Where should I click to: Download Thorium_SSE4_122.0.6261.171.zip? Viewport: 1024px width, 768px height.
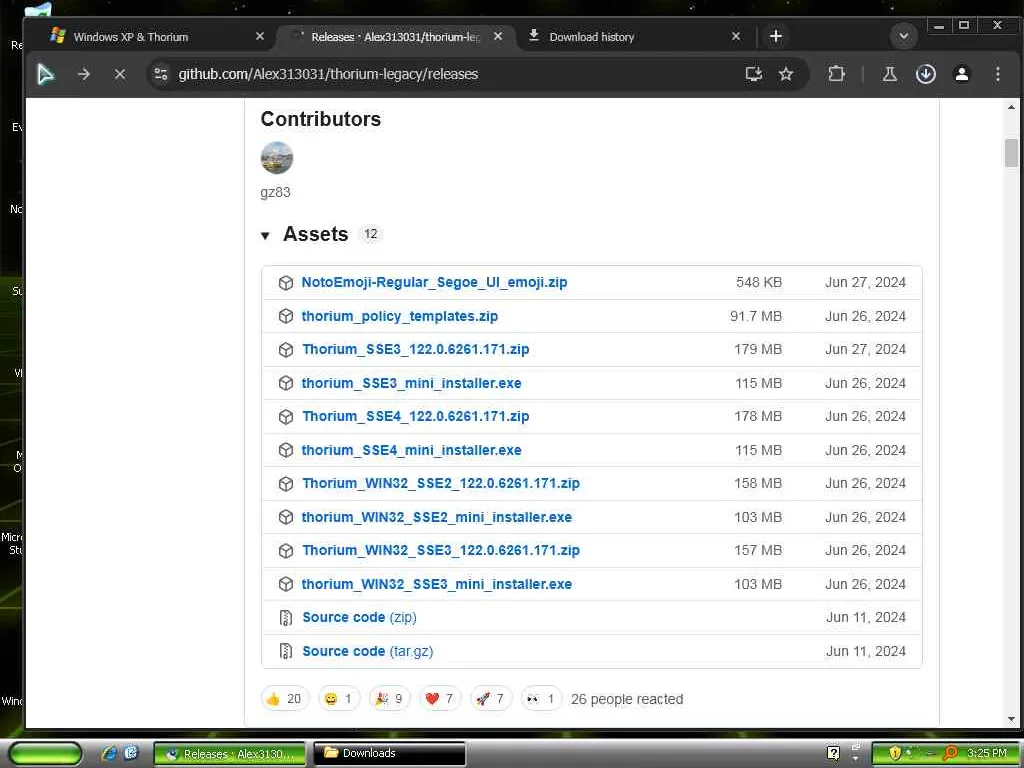[x=415, y=417]
